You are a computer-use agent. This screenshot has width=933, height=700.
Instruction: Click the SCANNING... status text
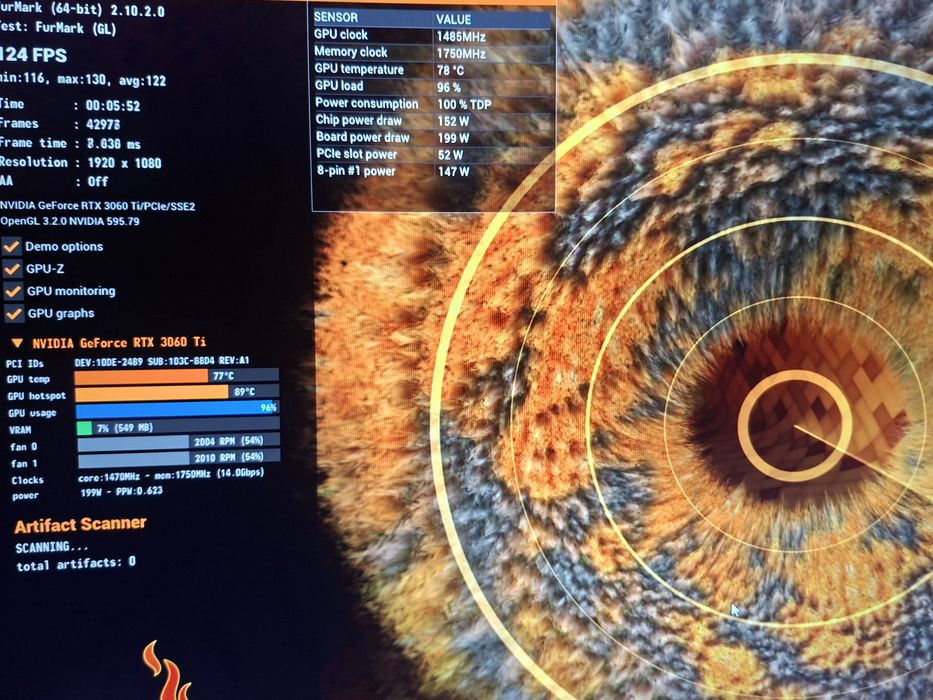[x=52, y=547]
